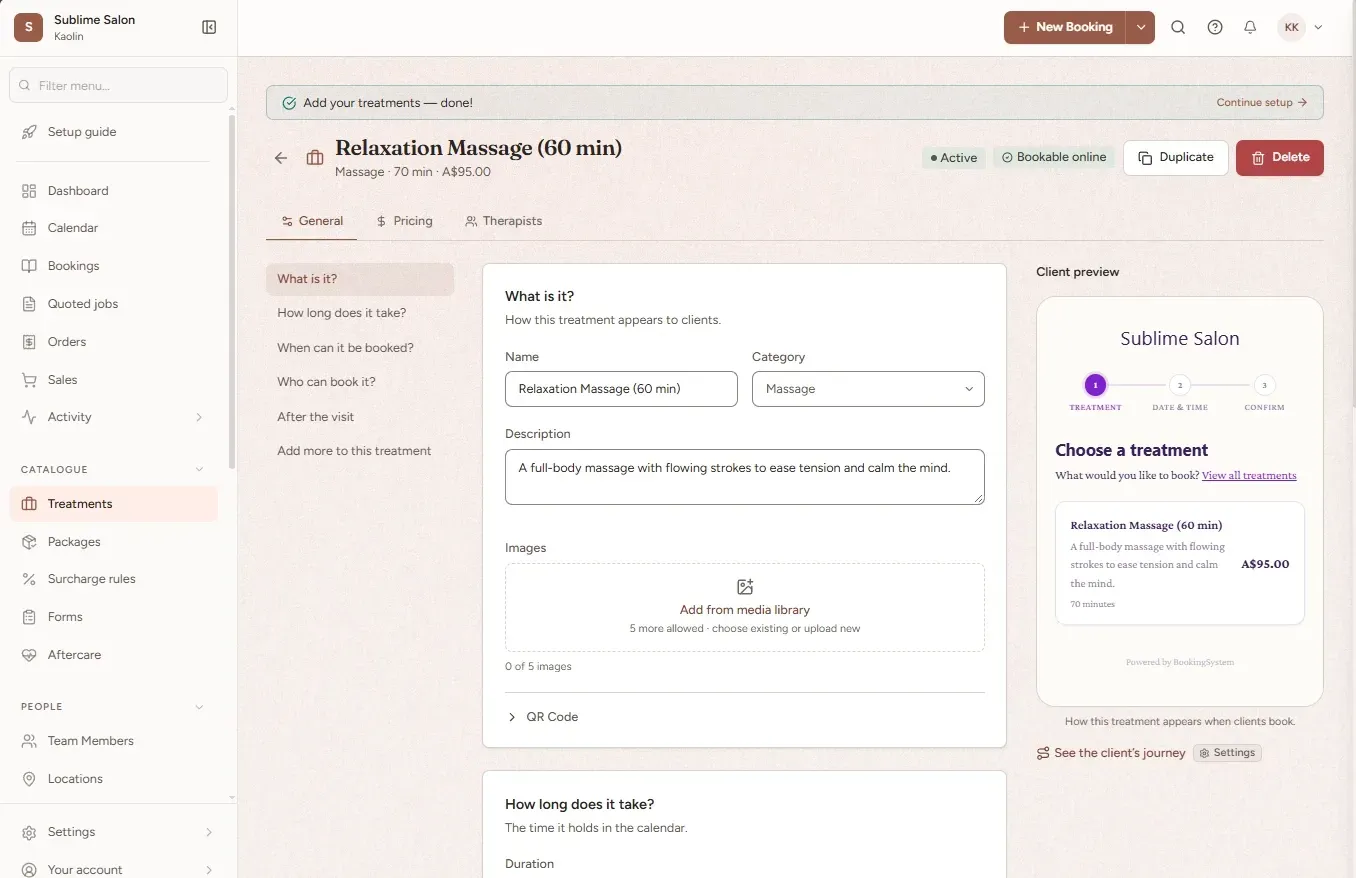Open the search icon in header

1178,27
